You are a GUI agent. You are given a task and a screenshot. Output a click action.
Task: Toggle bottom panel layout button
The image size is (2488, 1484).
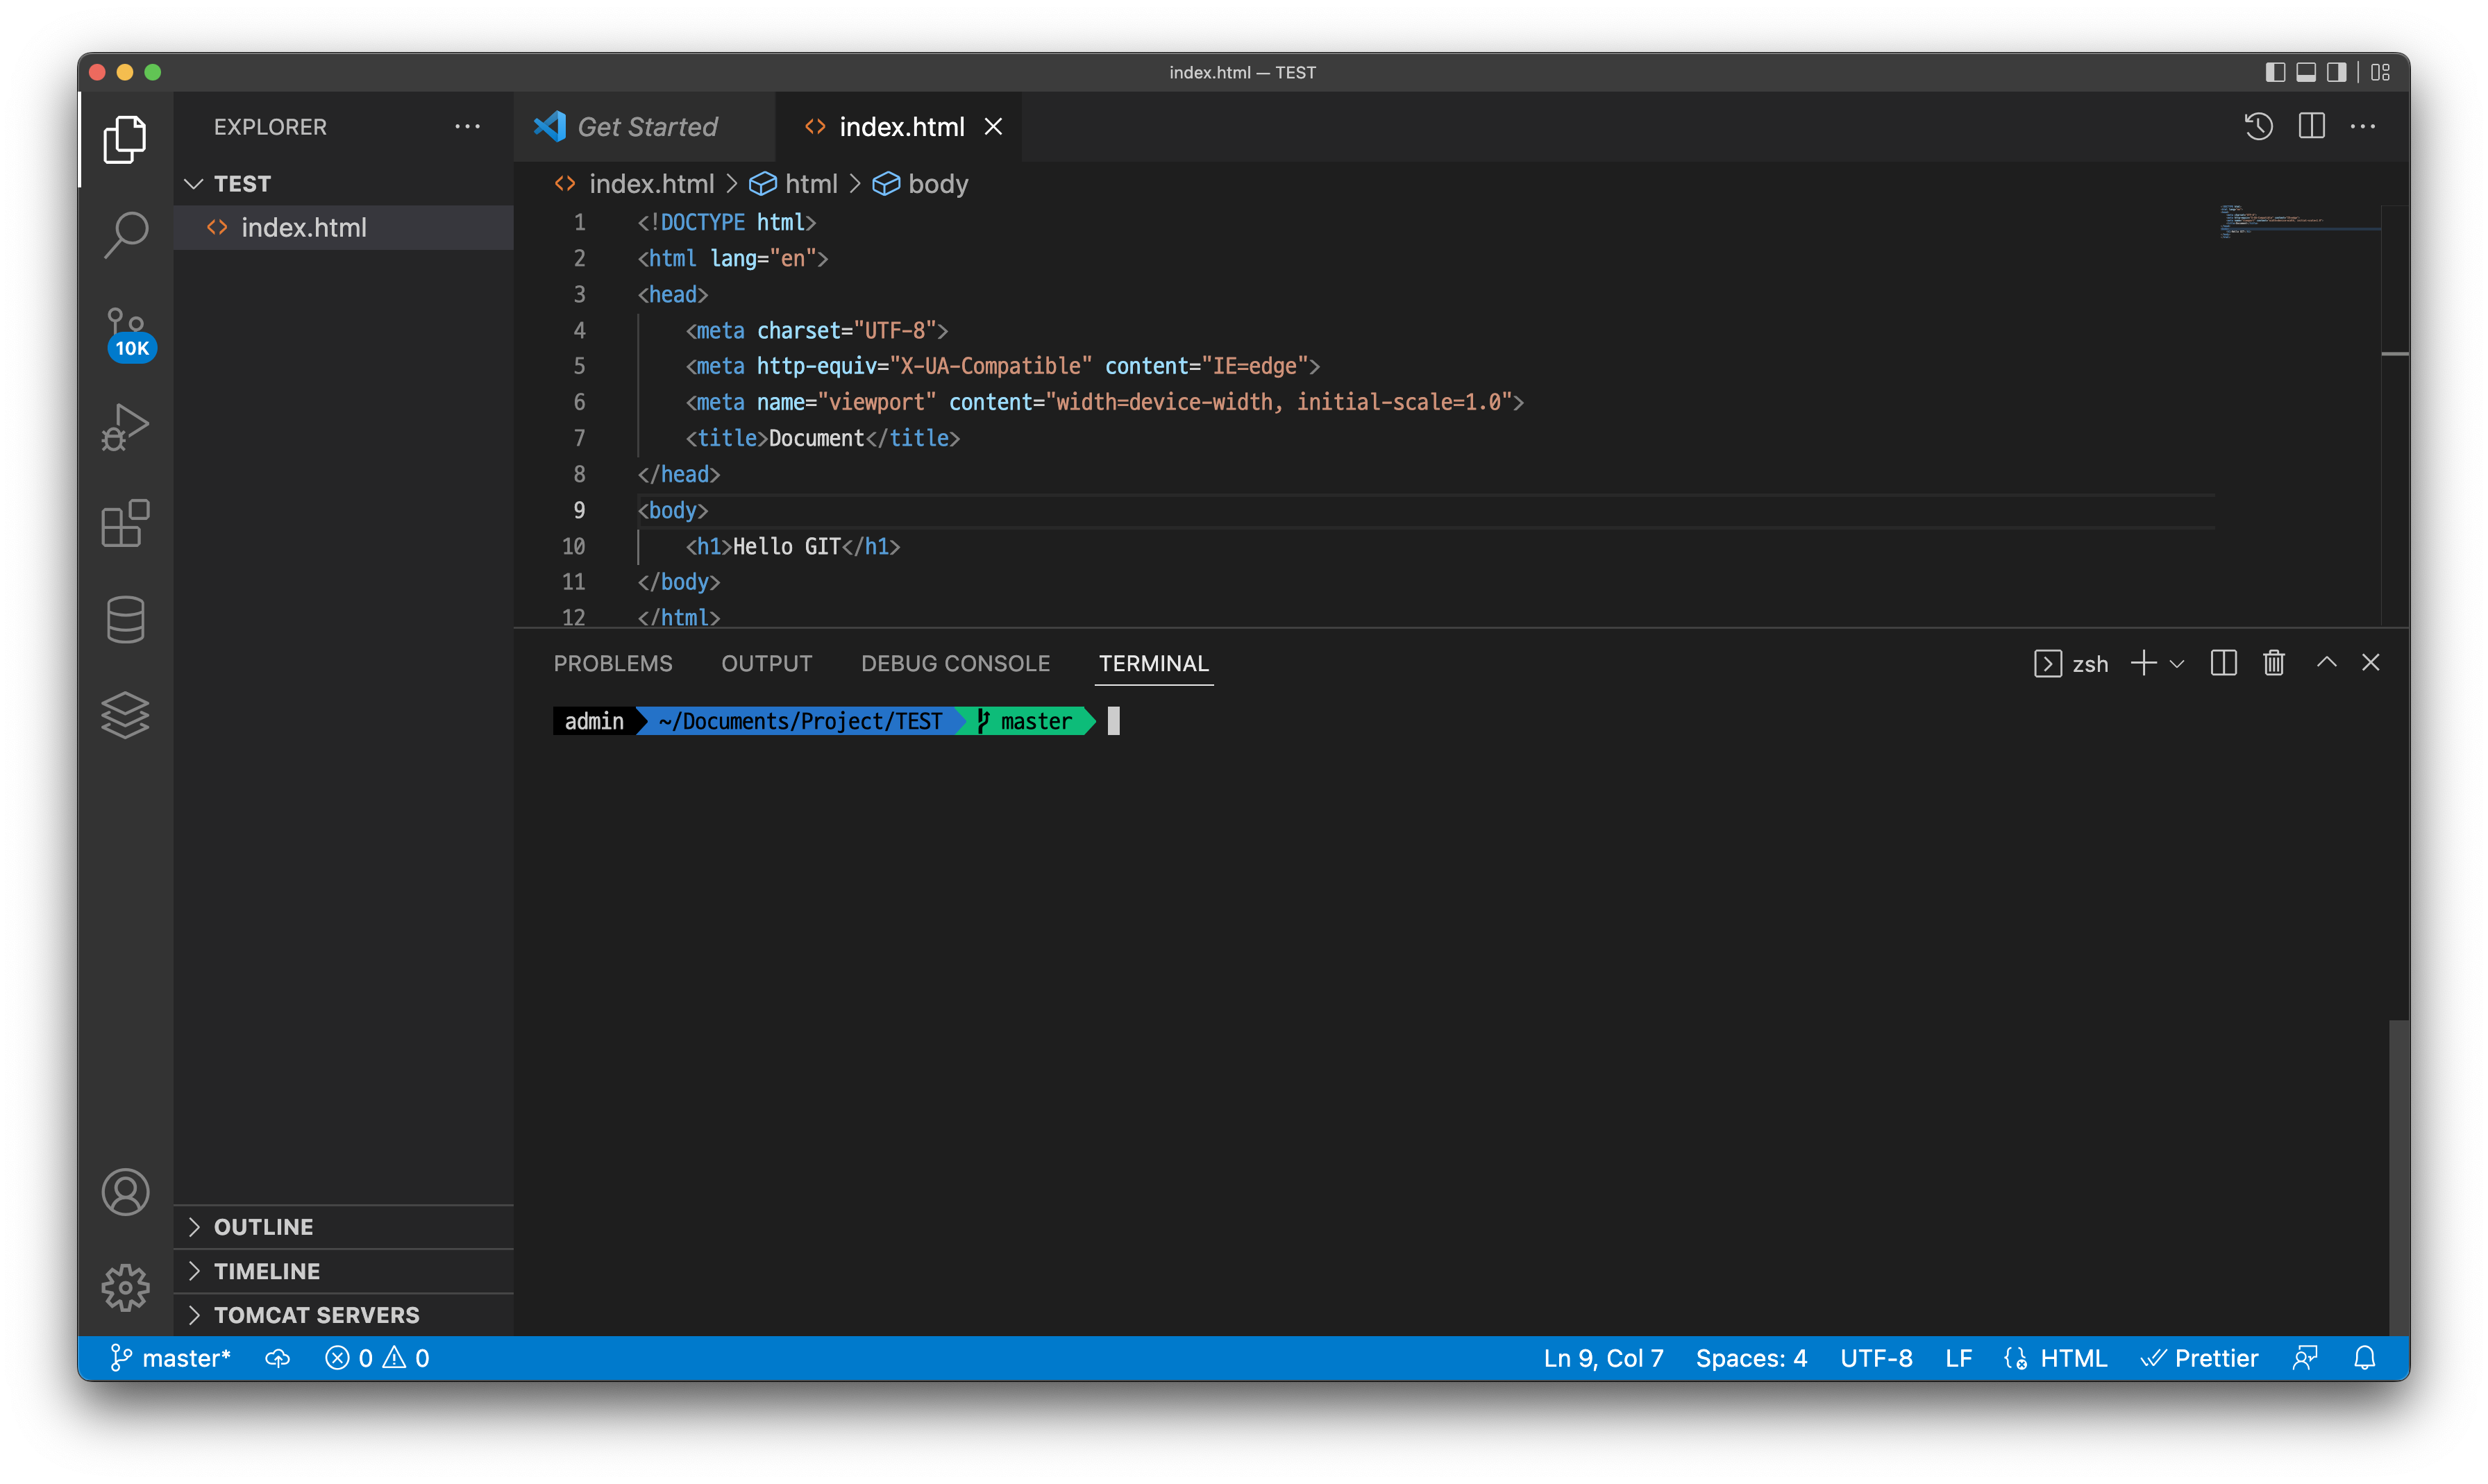tap(2306, 72)
